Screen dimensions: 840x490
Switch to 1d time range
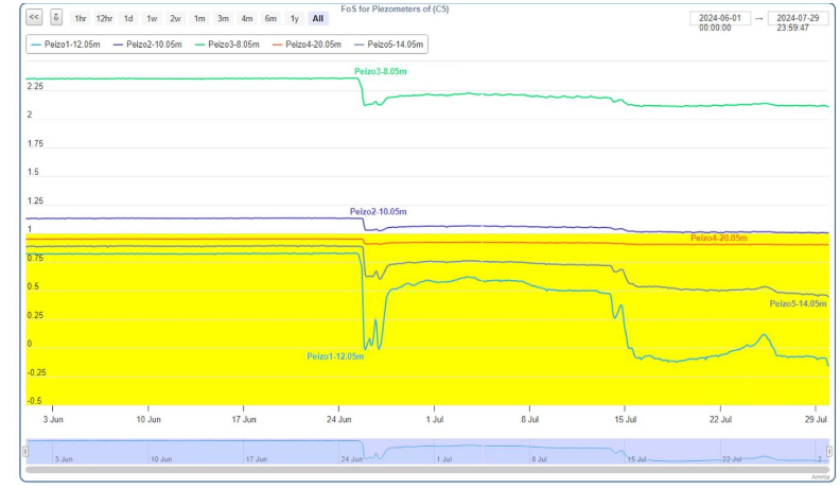(128, 19)
